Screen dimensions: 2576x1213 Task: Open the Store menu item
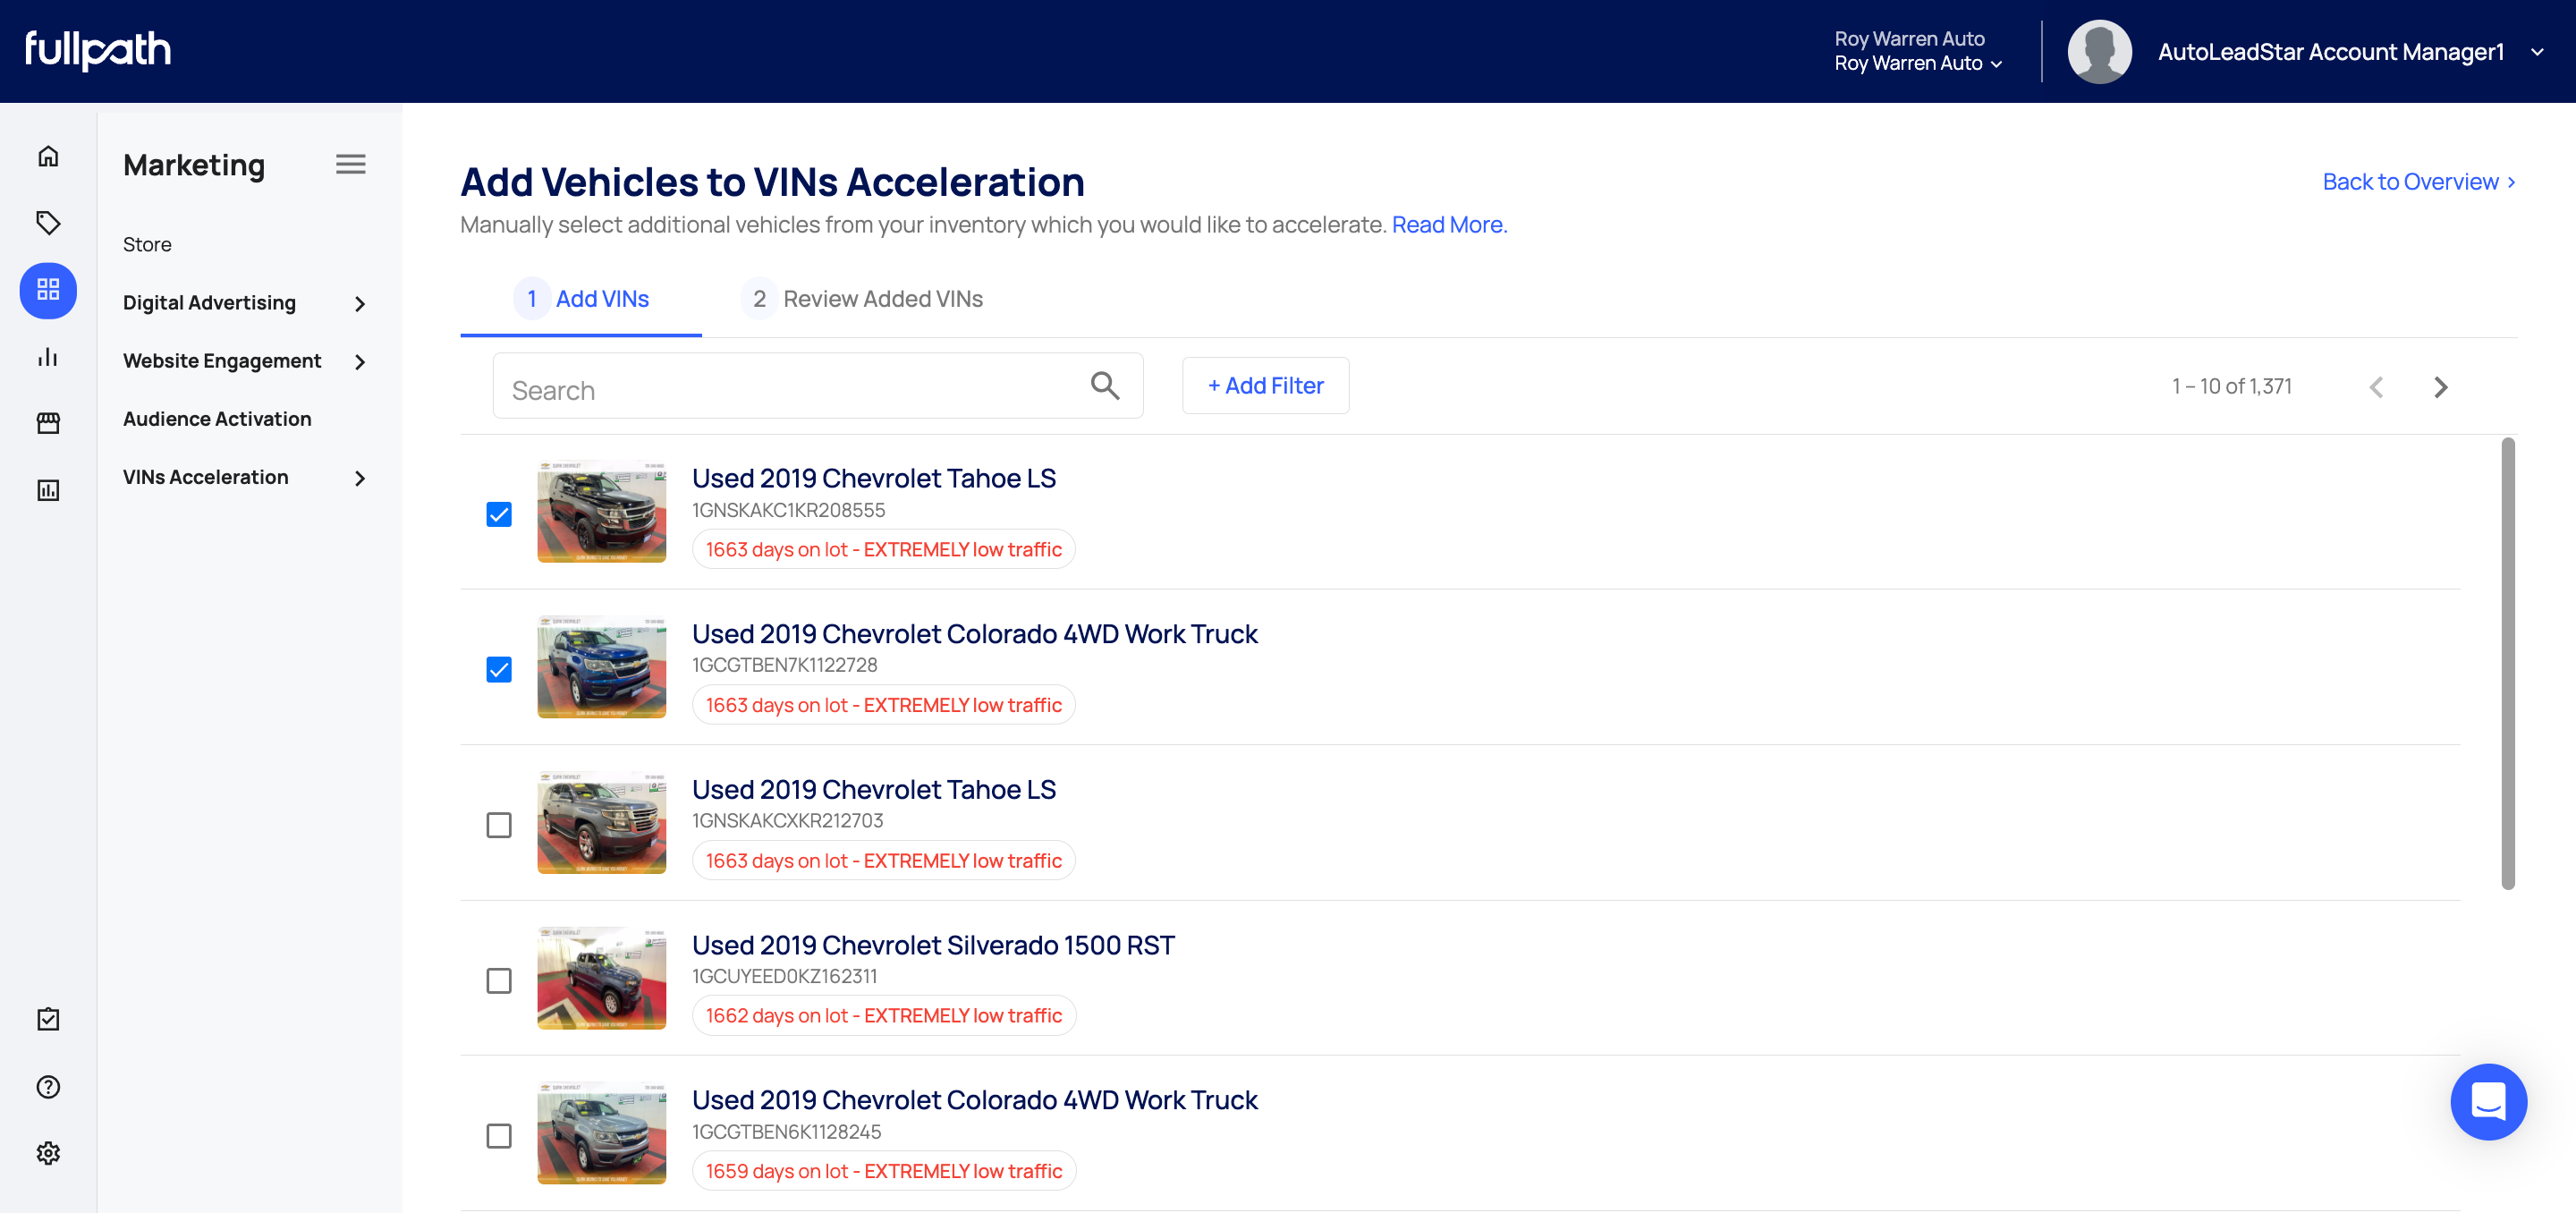pos(147,244)
